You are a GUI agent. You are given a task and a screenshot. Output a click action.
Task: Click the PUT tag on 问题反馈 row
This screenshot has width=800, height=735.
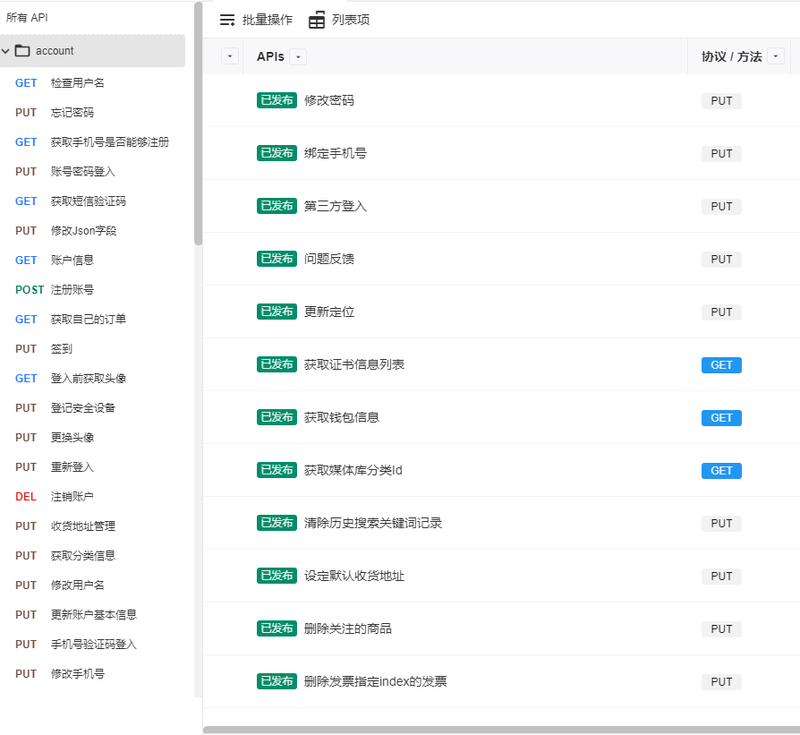pos(721,259)
